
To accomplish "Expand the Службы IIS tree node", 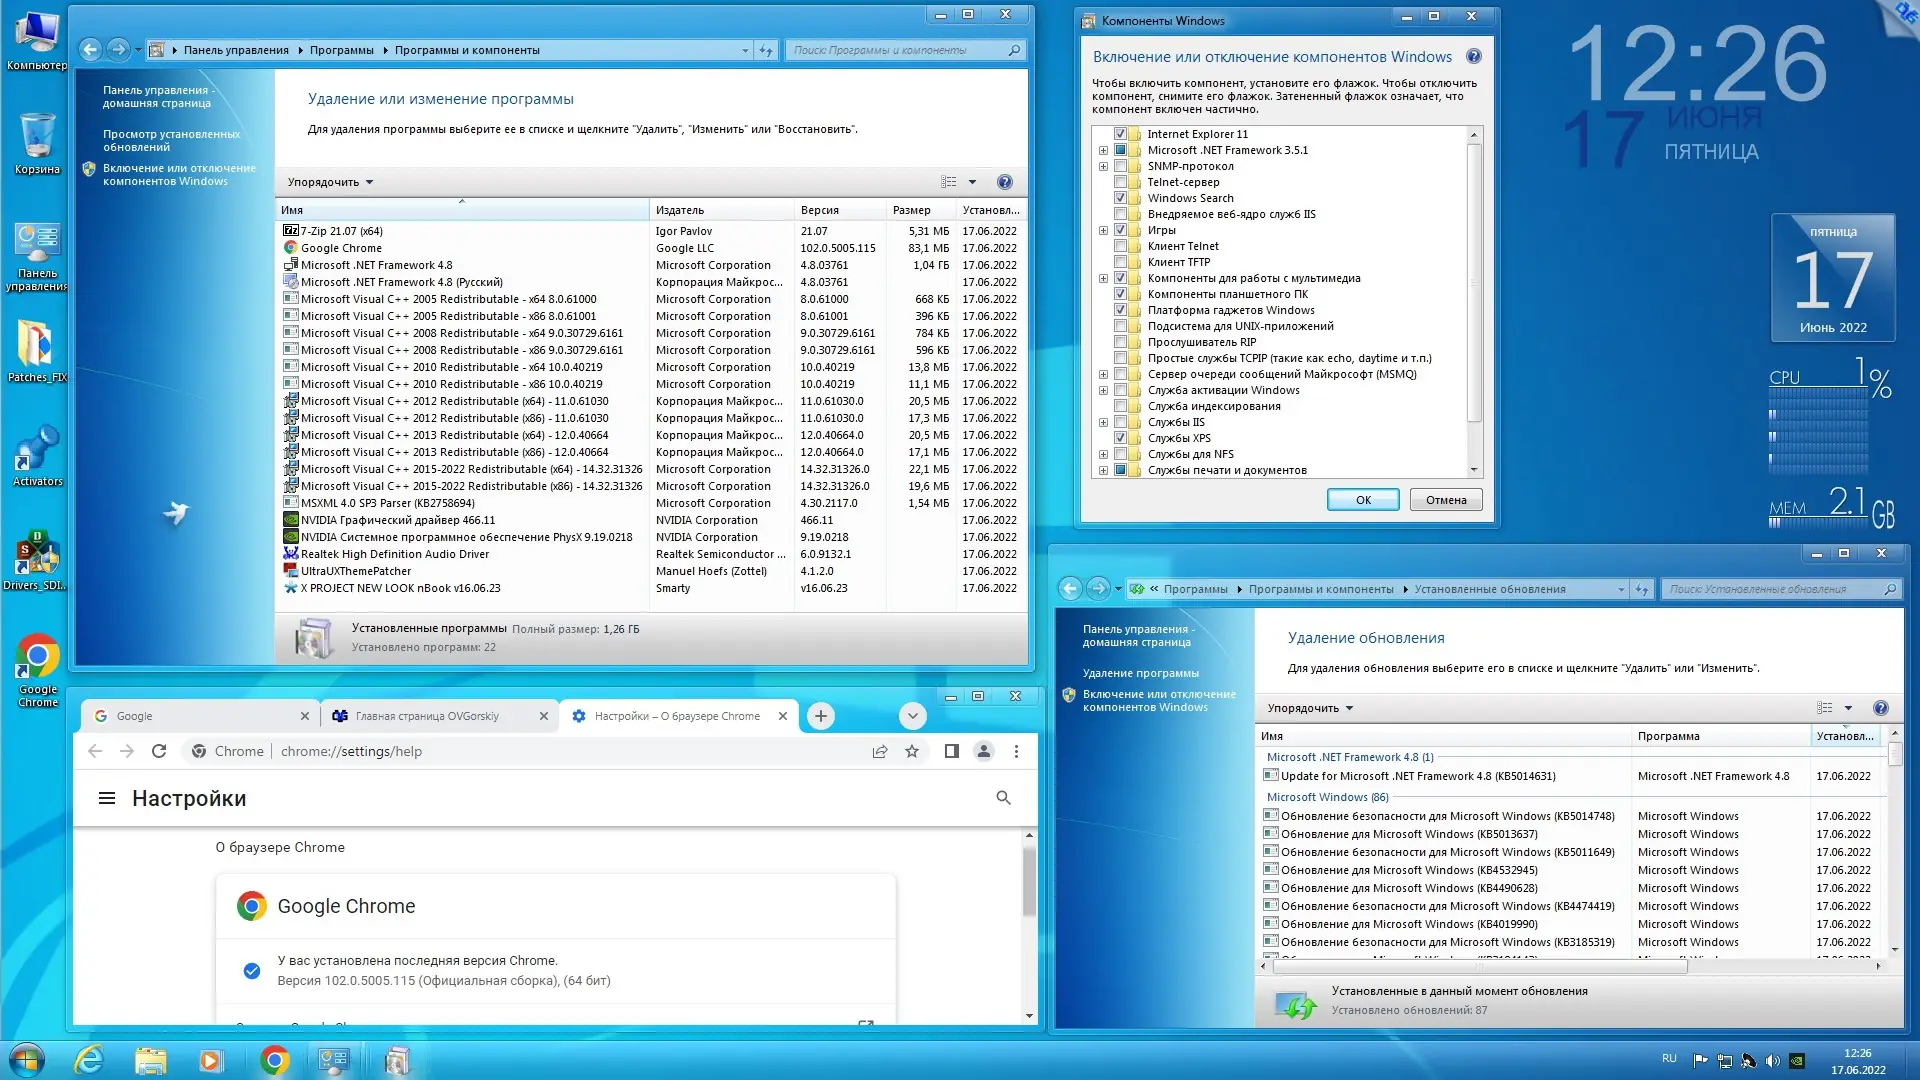I will [1103, 422].
